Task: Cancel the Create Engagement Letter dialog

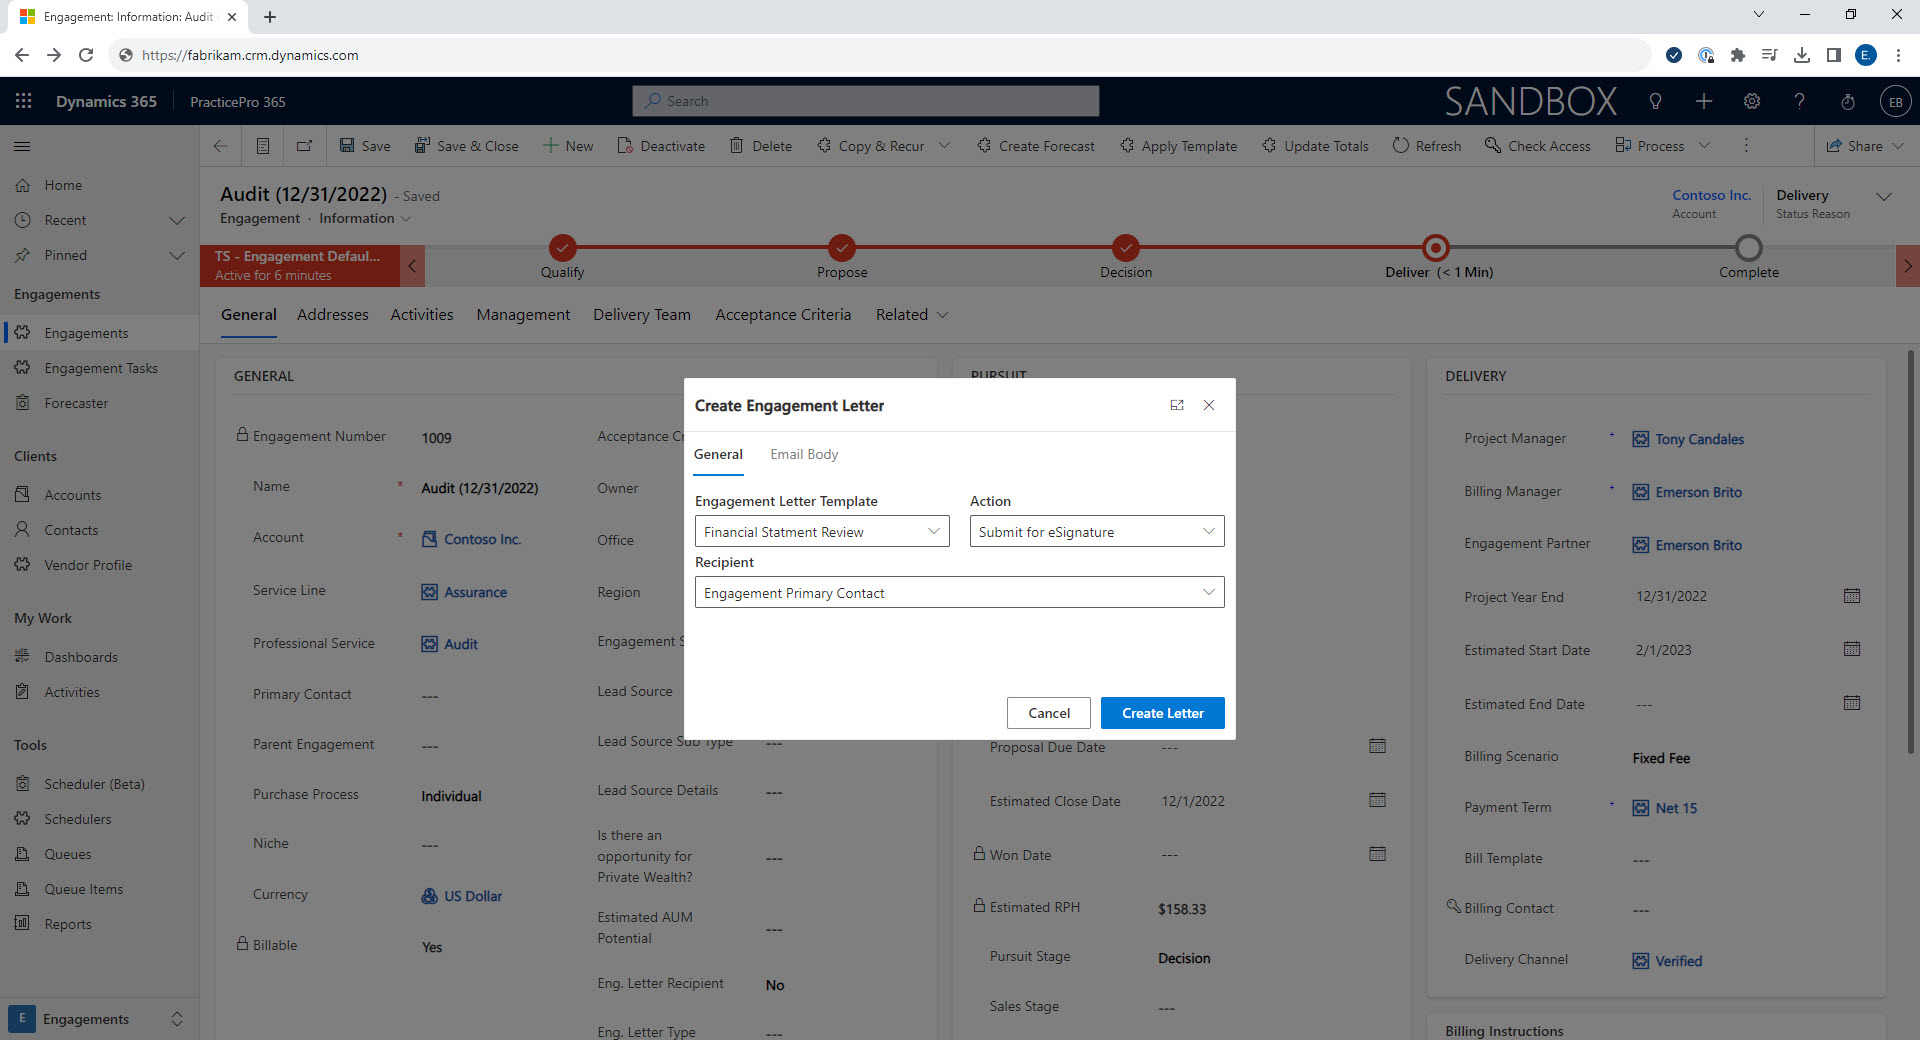Action: point(1048,713)
